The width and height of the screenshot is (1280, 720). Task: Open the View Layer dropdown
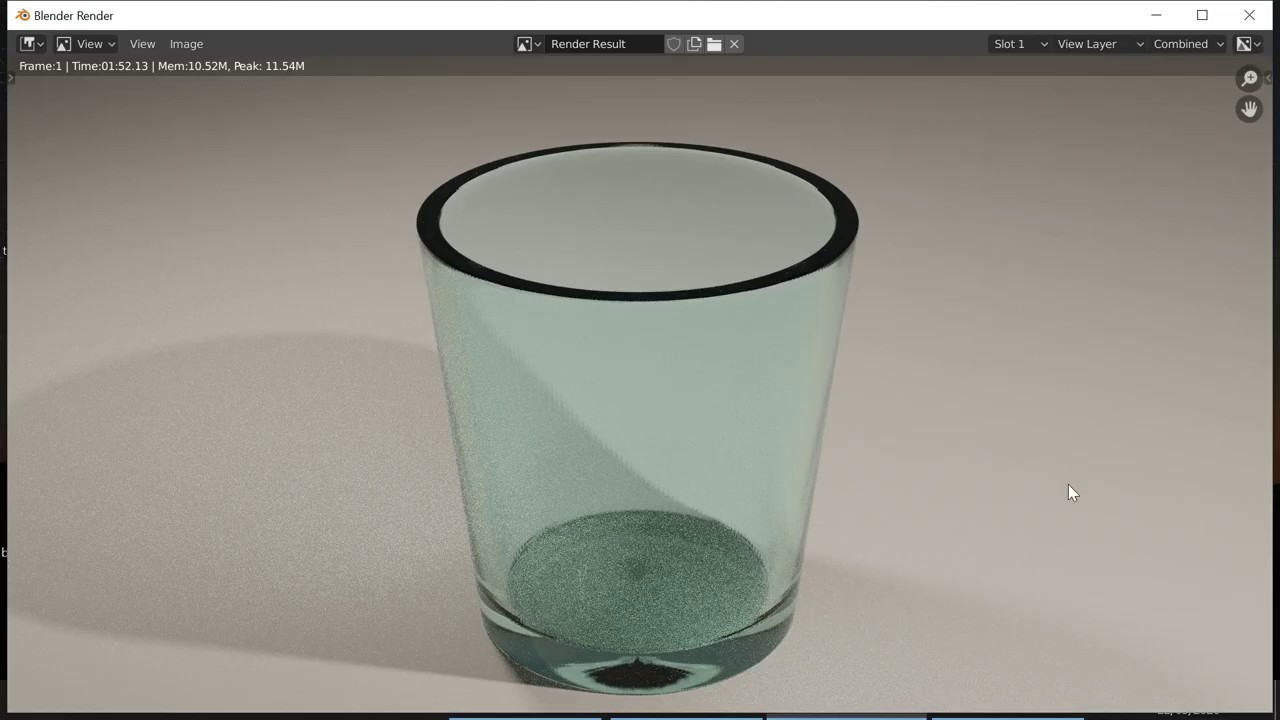[1099, 44]
